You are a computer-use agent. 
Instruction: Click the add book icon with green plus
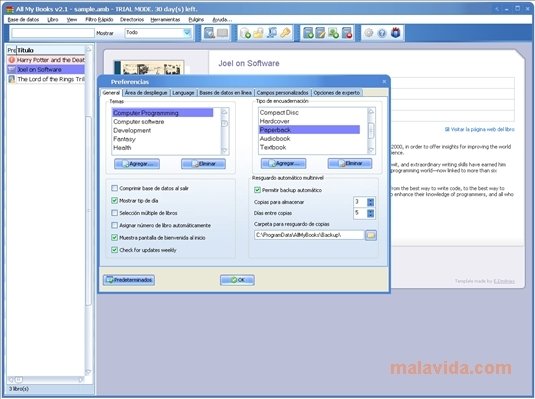point(308,33)
